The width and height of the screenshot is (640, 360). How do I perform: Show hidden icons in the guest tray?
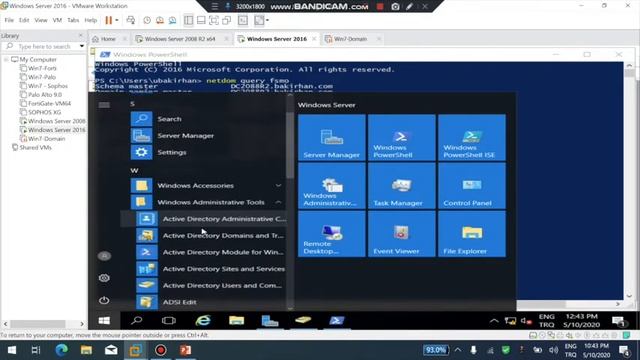tap(494, 321)
